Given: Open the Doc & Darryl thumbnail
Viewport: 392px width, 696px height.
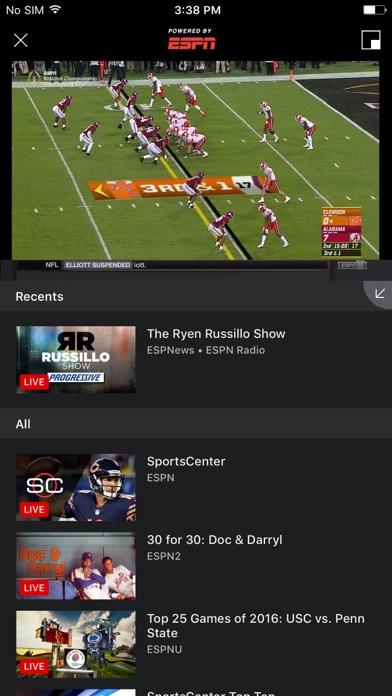Looking at the screenshot, I should (76, 566).
